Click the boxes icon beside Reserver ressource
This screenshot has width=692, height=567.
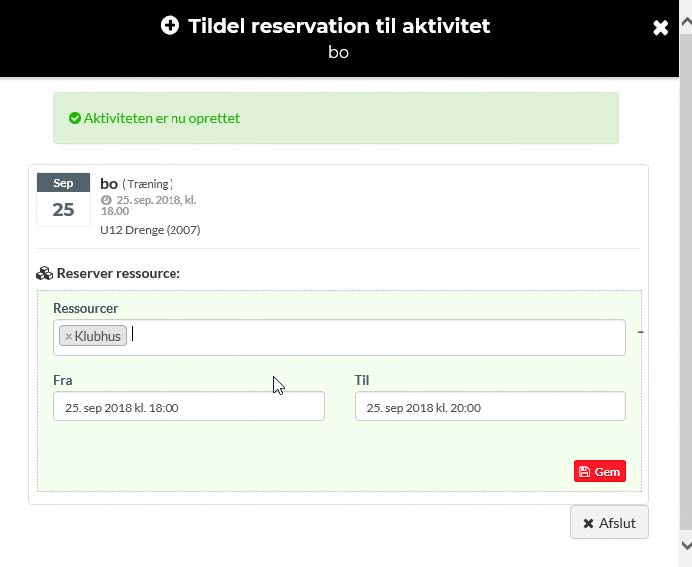tap(44, 274)
